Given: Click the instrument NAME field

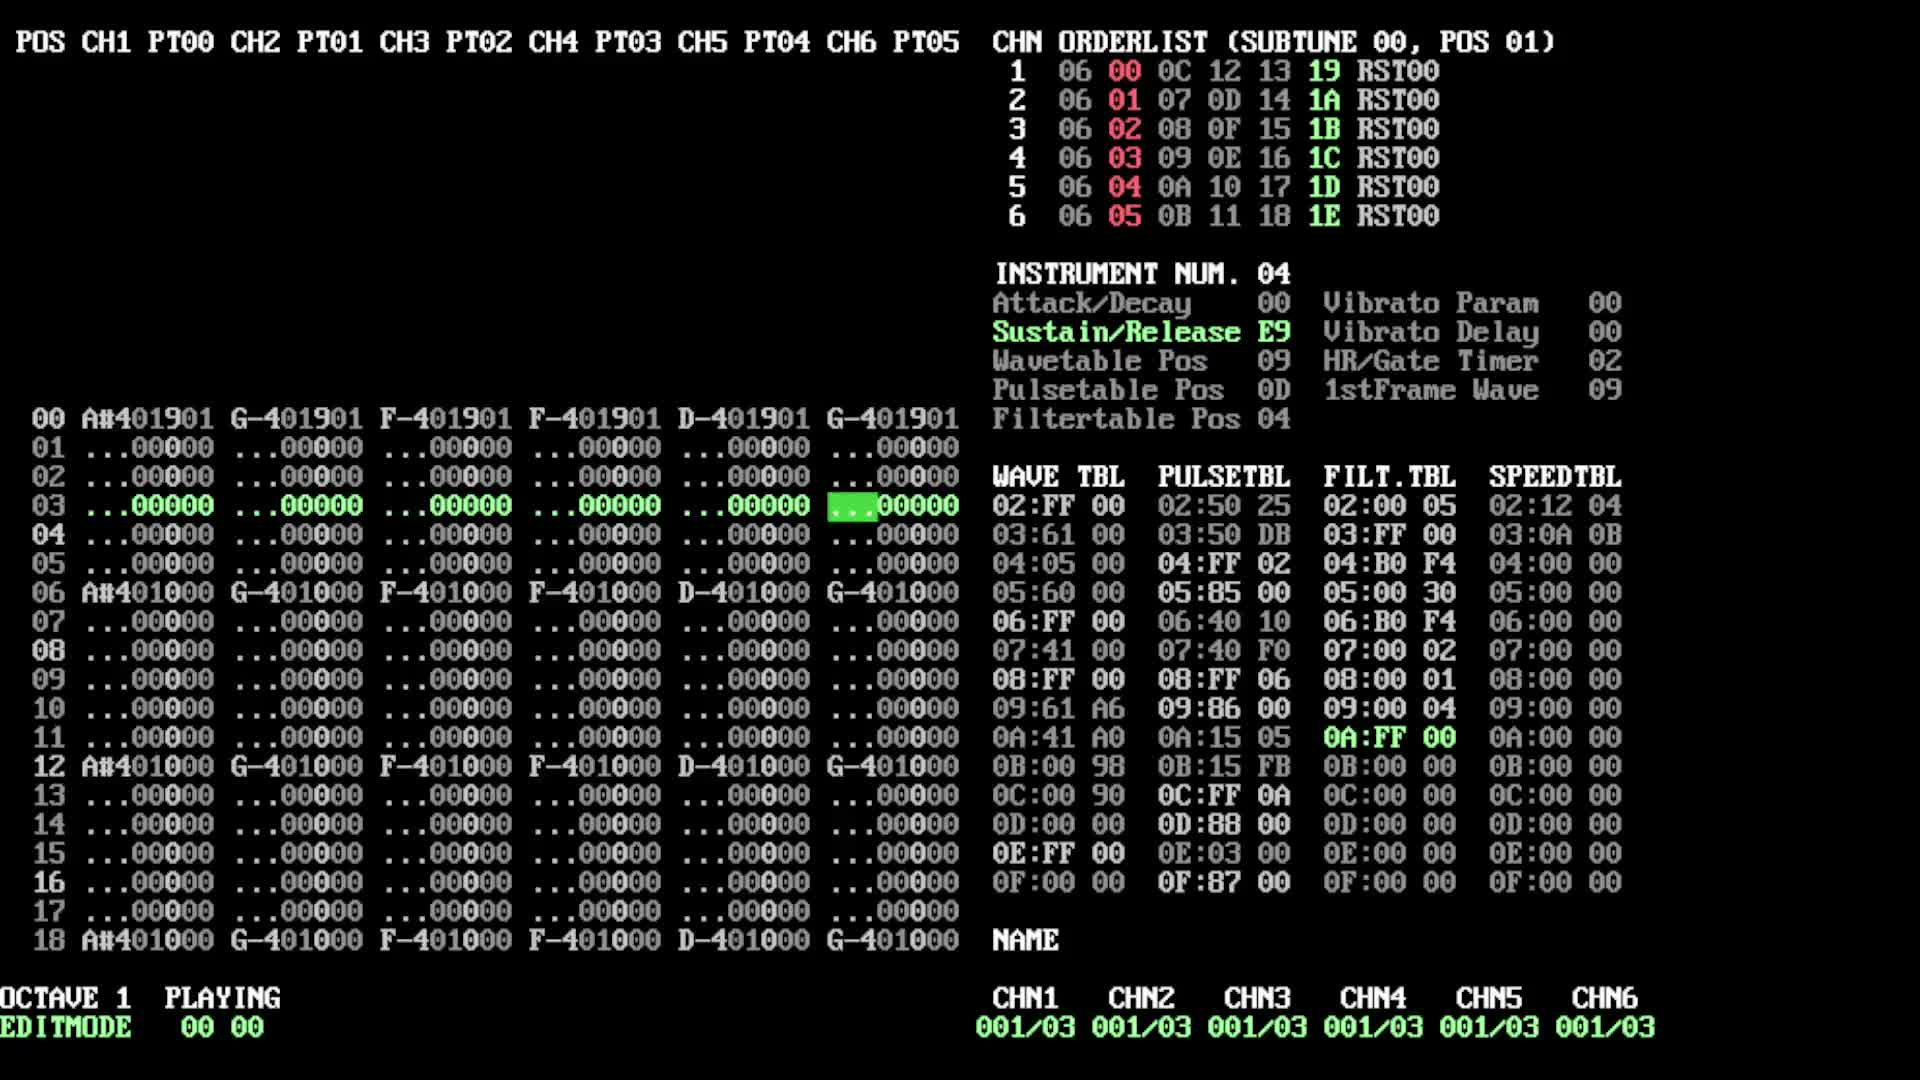Looking at the screenshot, I should (1025, 940).
